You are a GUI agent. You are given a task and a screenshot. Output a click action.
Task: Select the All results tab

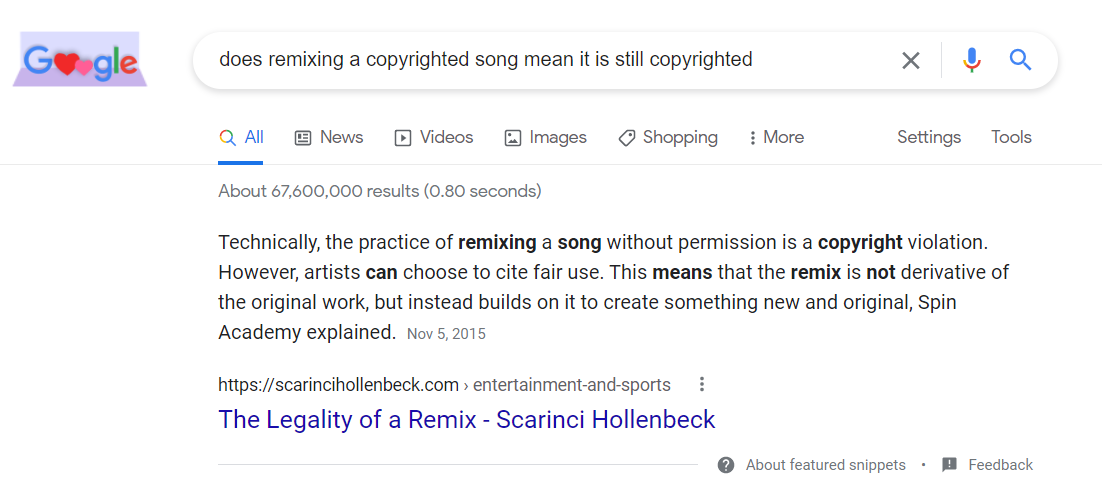pos(241,138)
